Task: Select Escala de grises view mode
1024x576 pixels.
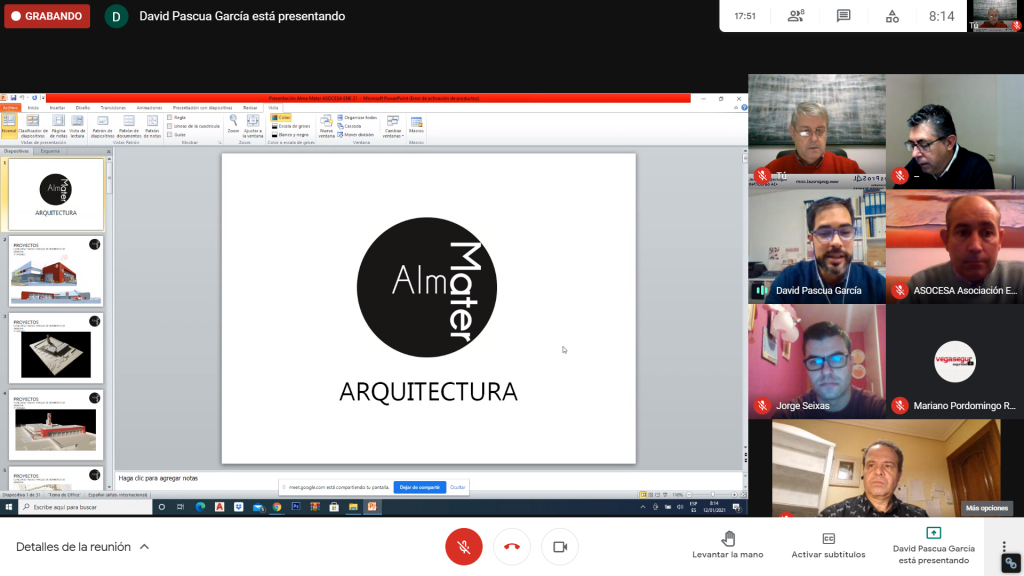Action: (291, 126)
